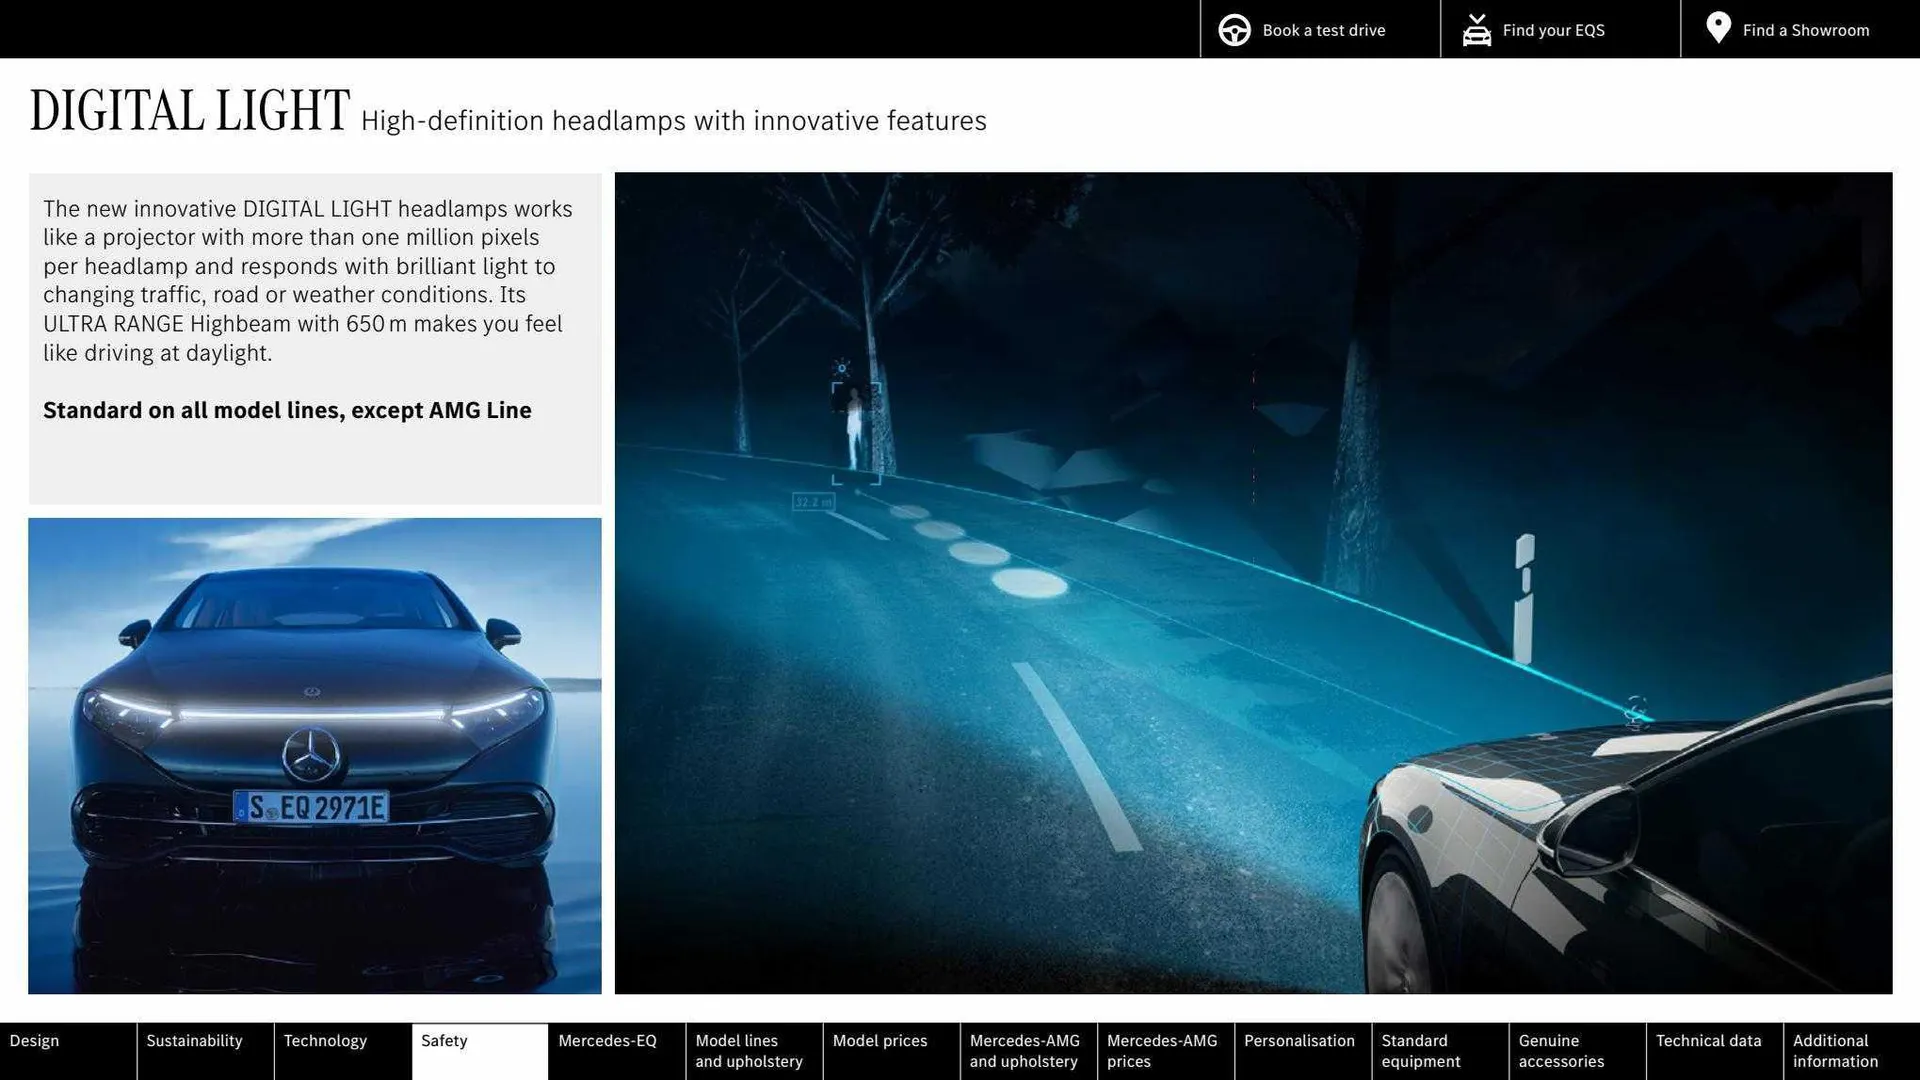Open the Book a test drive link
This screenshot has width=1920, height=1080.
coord(1324,30)
